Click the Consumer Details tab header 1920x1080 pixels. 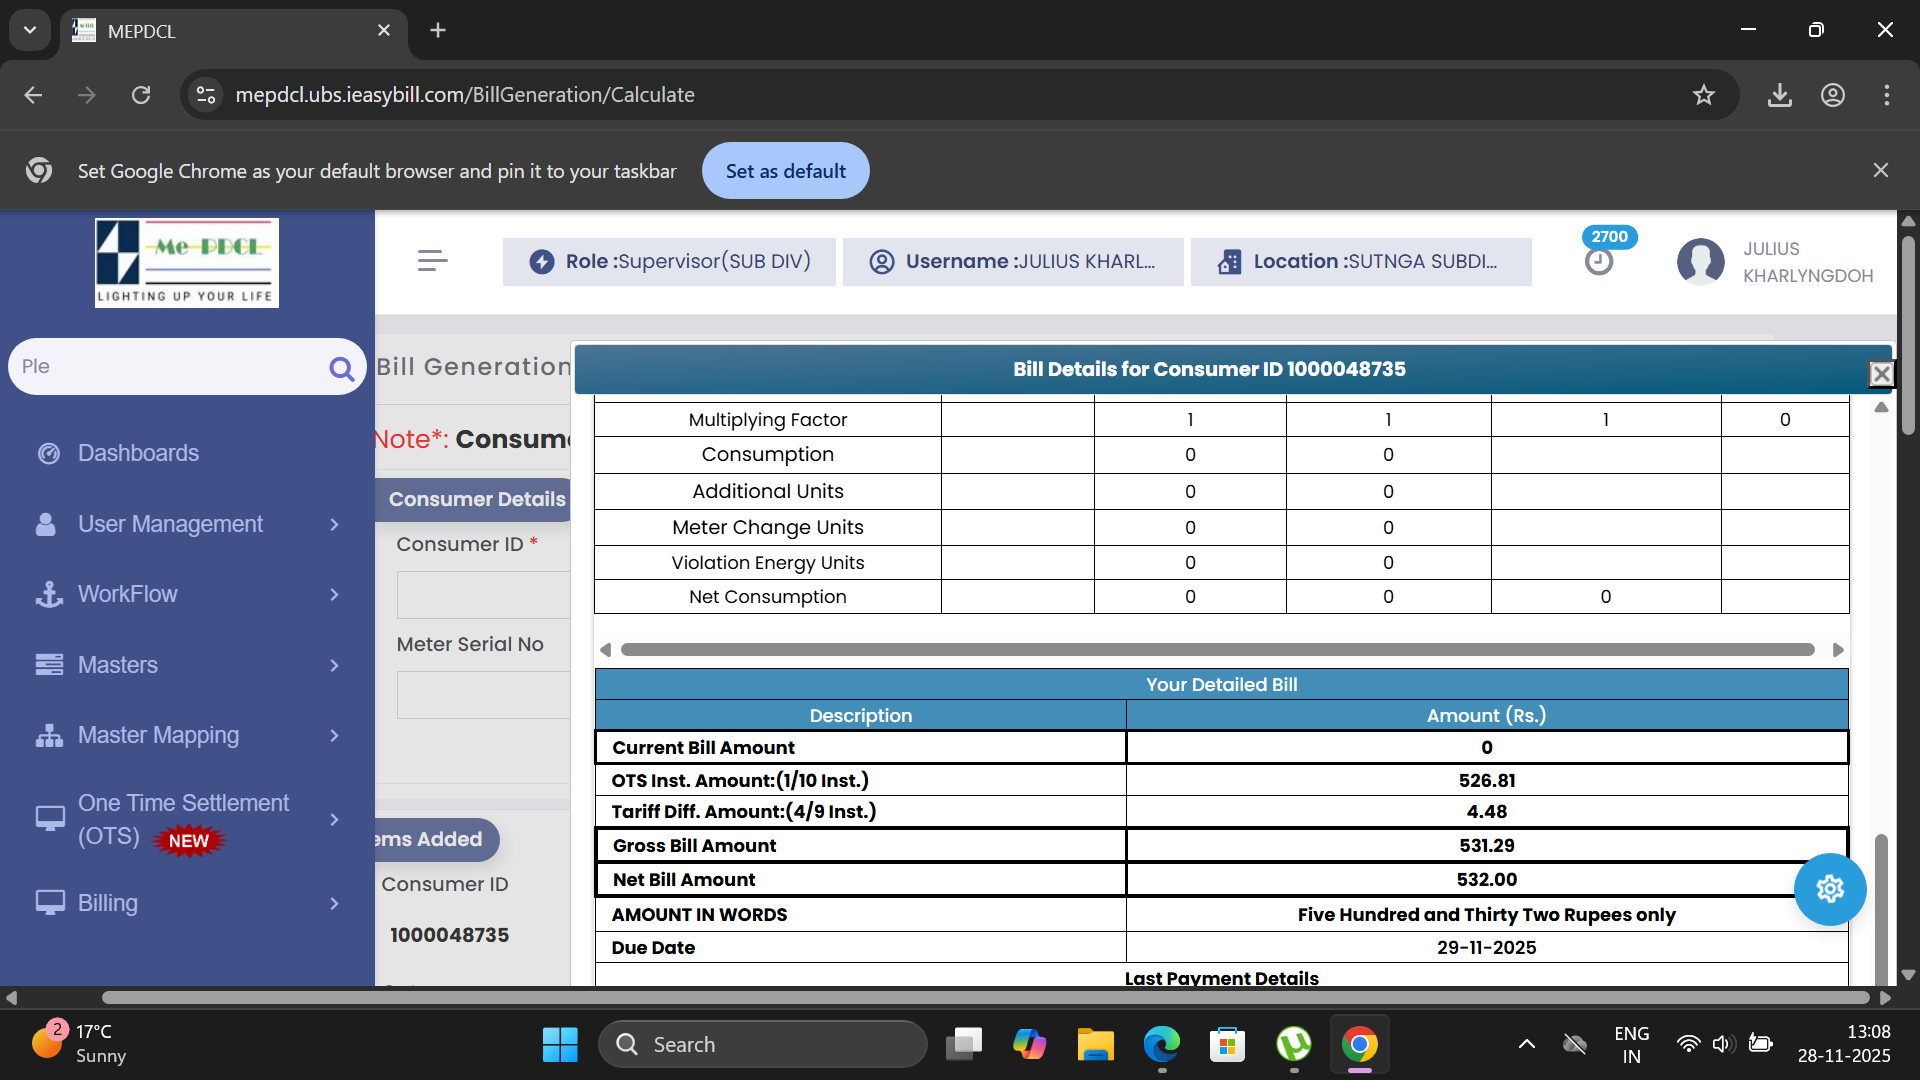476,499
